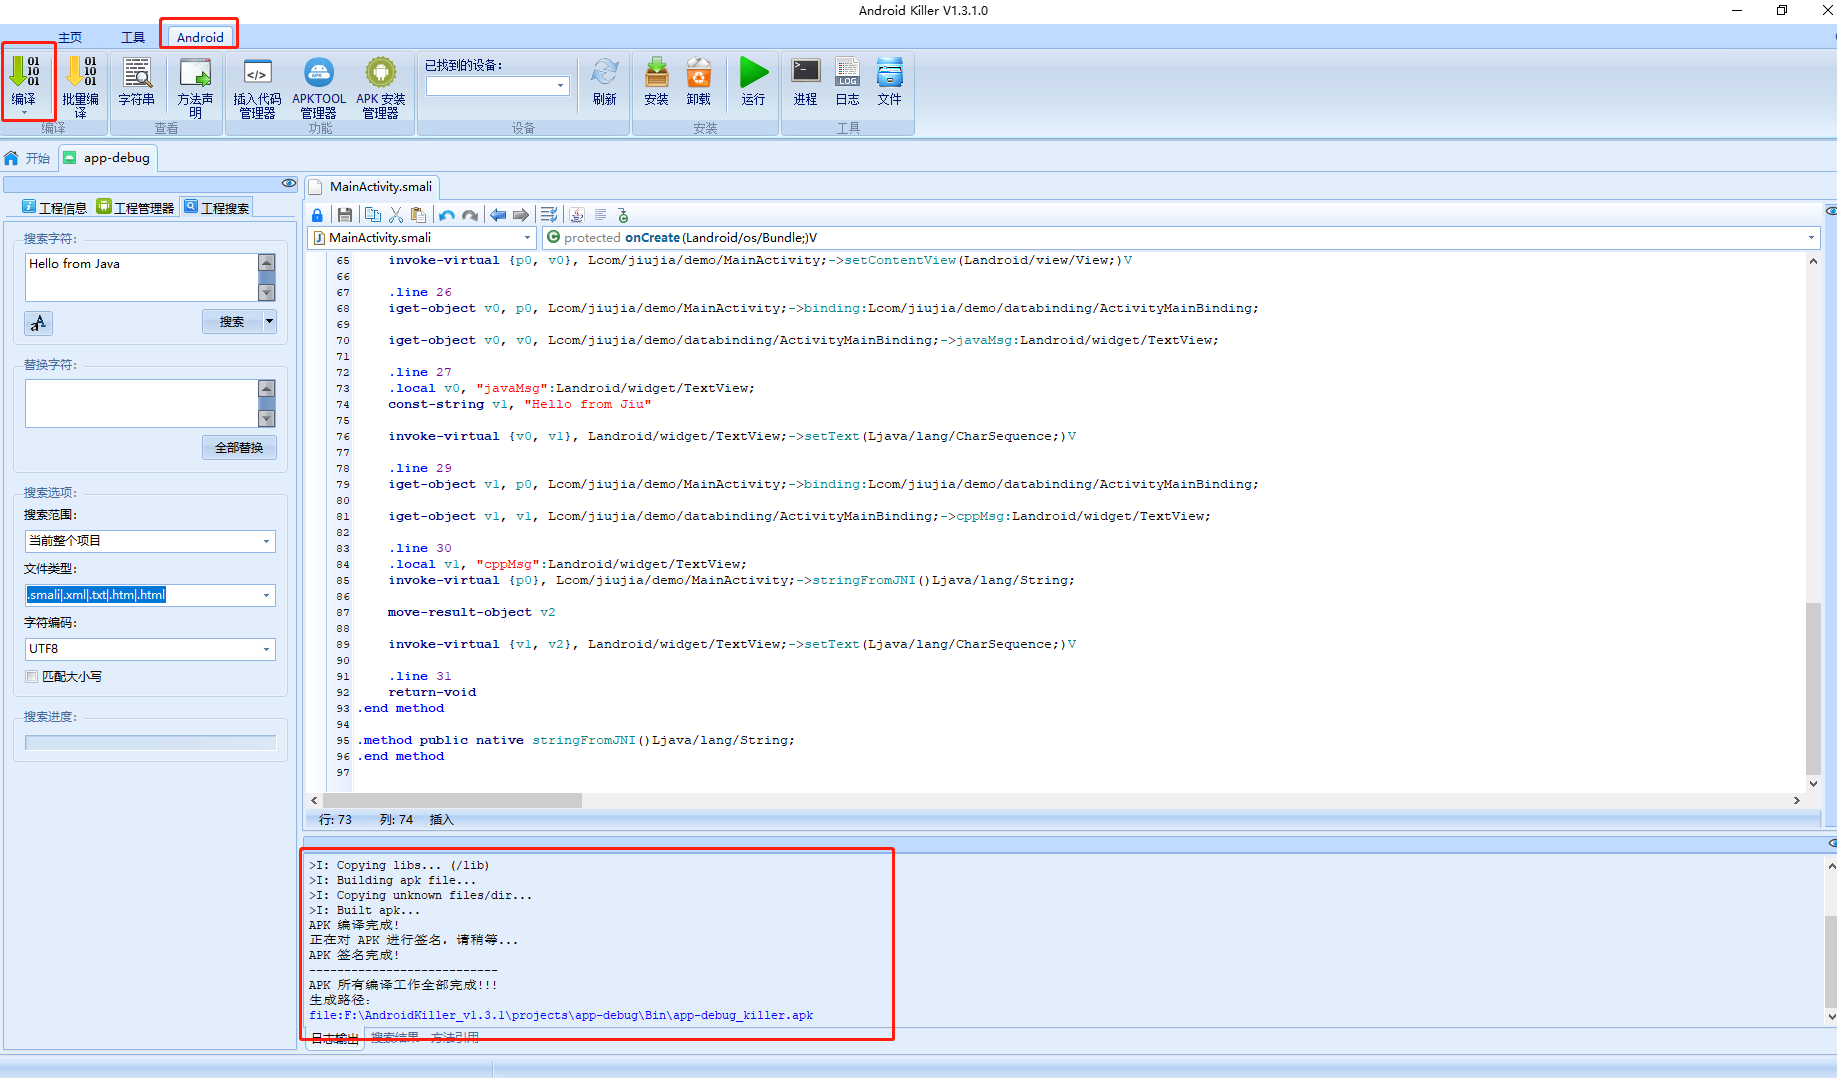Viewport: 1837px width, 1078px height.
Task: Click the navigate-forward arrow in editor toolbar
Action: click(521, 215)
